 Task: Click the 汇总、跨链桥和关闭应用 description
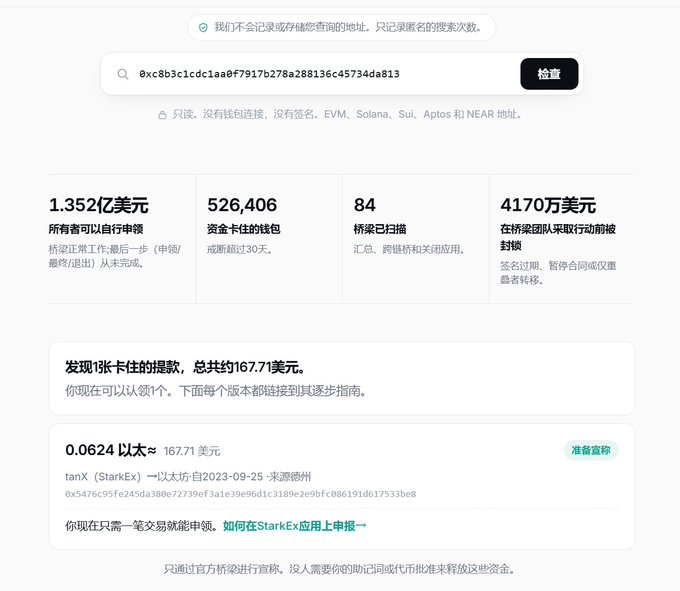click(409, 249)
